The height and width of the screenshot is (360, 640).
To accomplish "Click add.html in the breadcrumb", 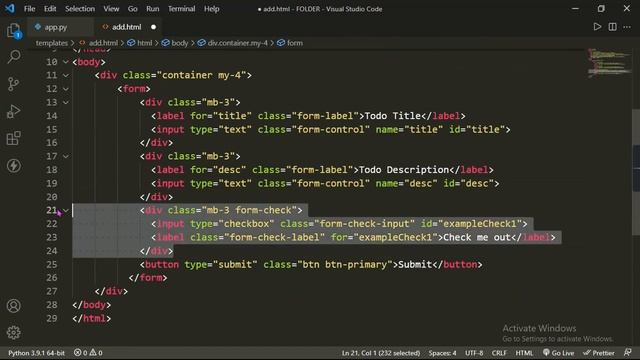I will (x=103, y=43).
